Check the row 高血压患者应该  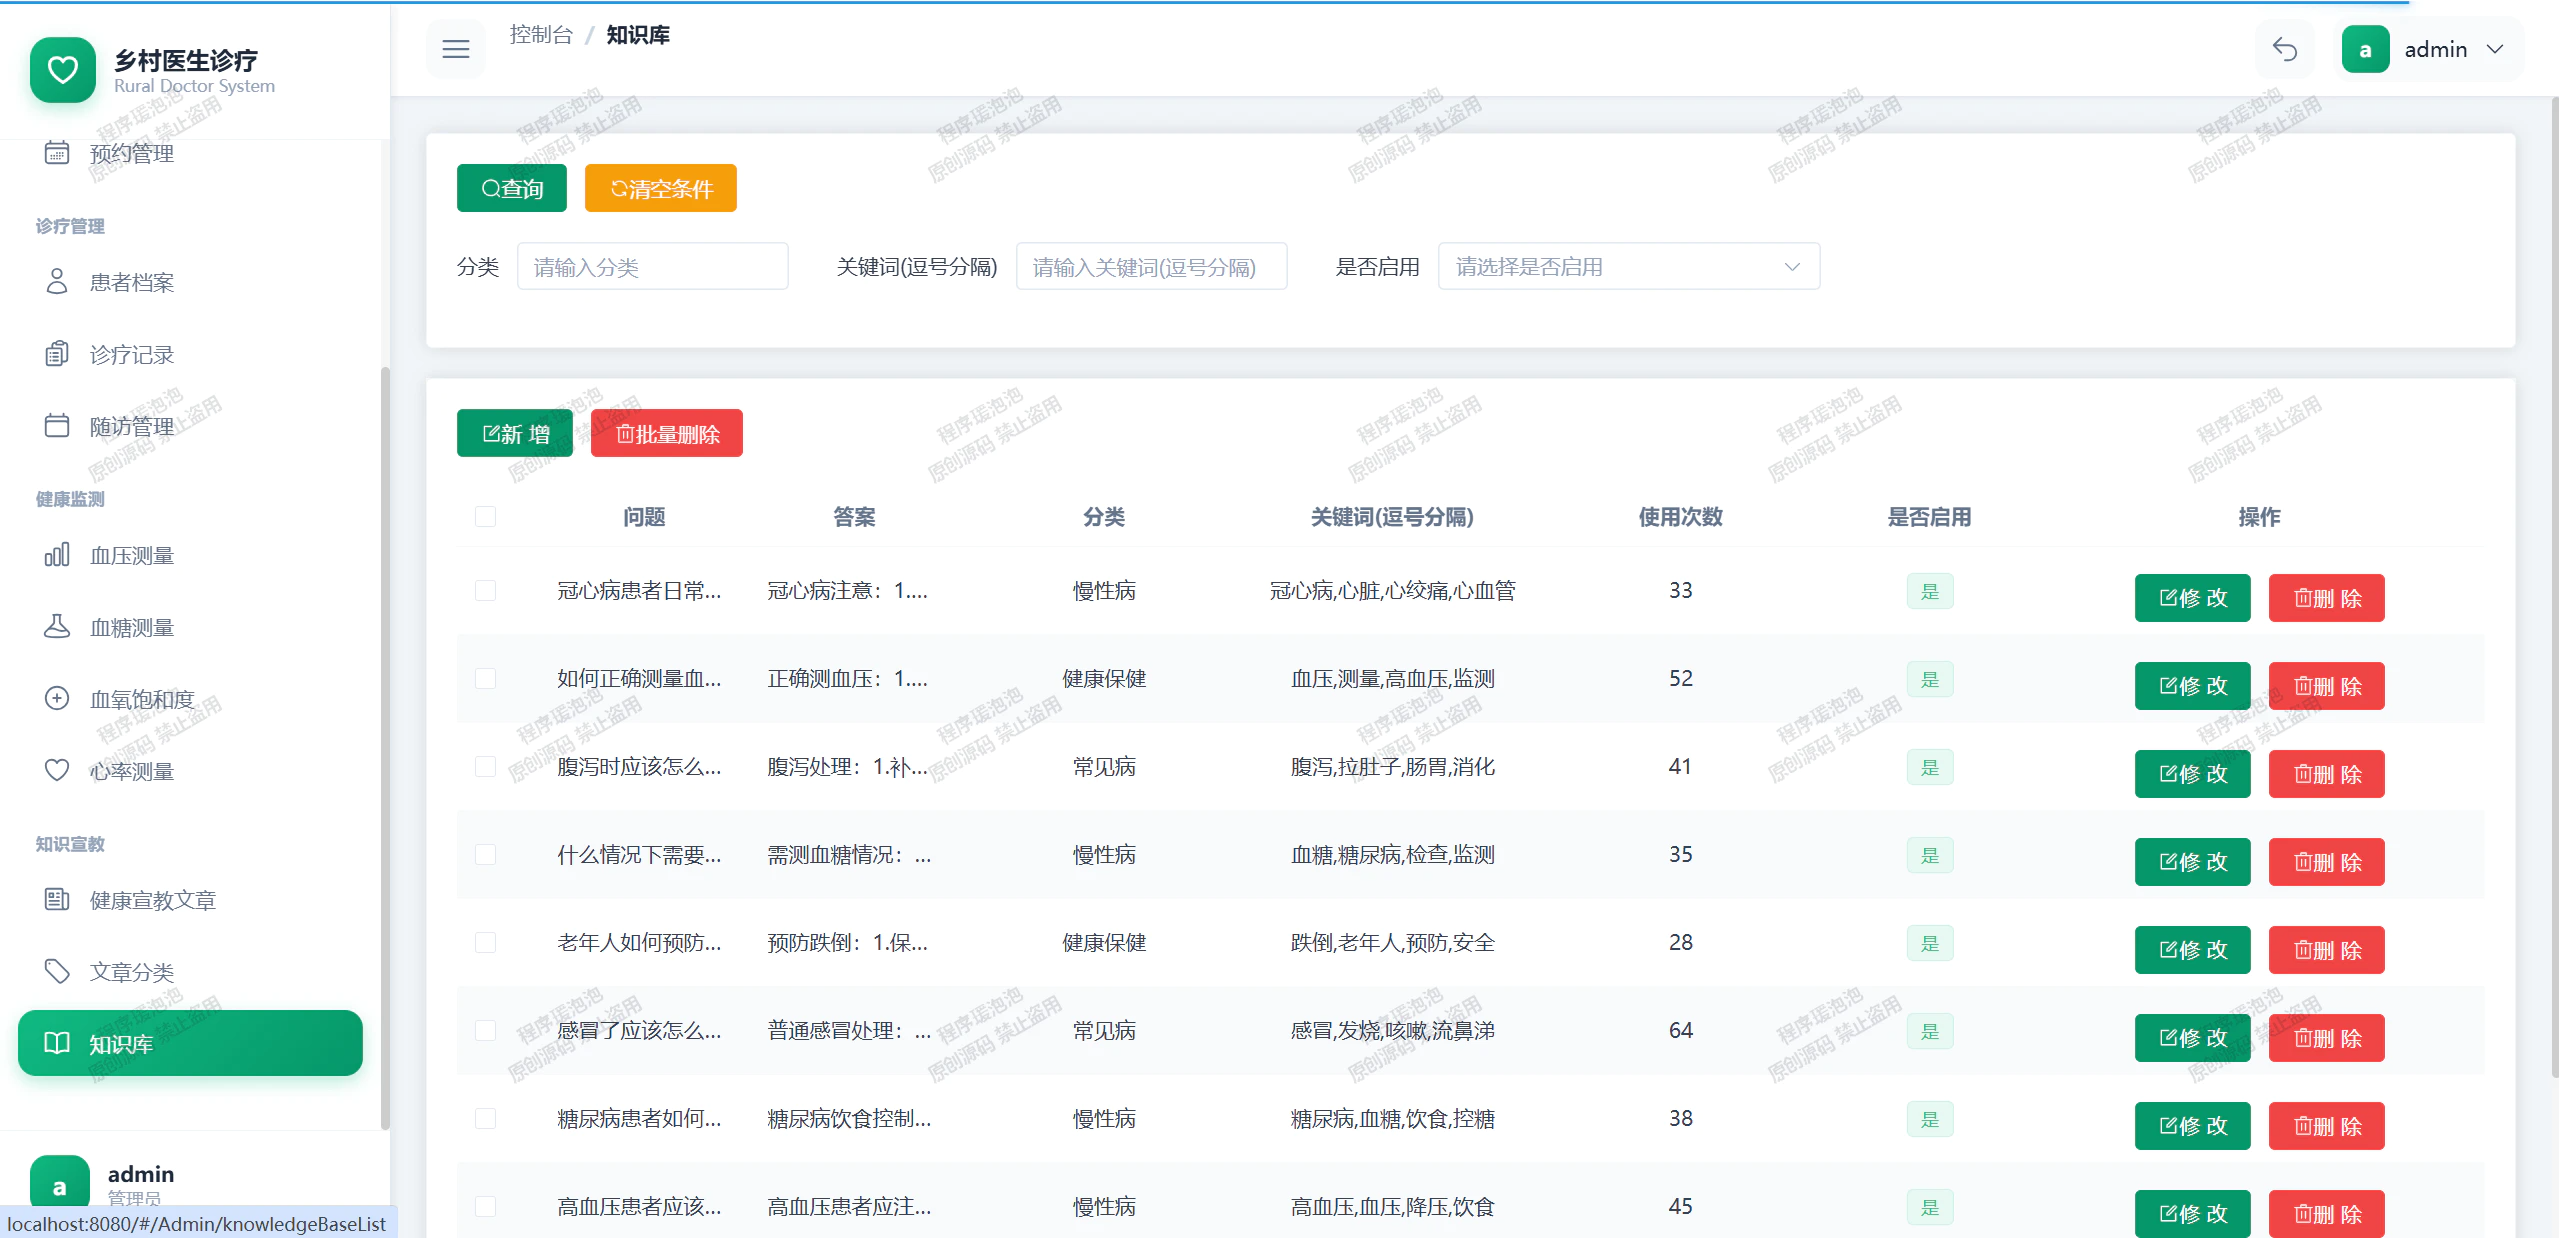[486, 1207]
